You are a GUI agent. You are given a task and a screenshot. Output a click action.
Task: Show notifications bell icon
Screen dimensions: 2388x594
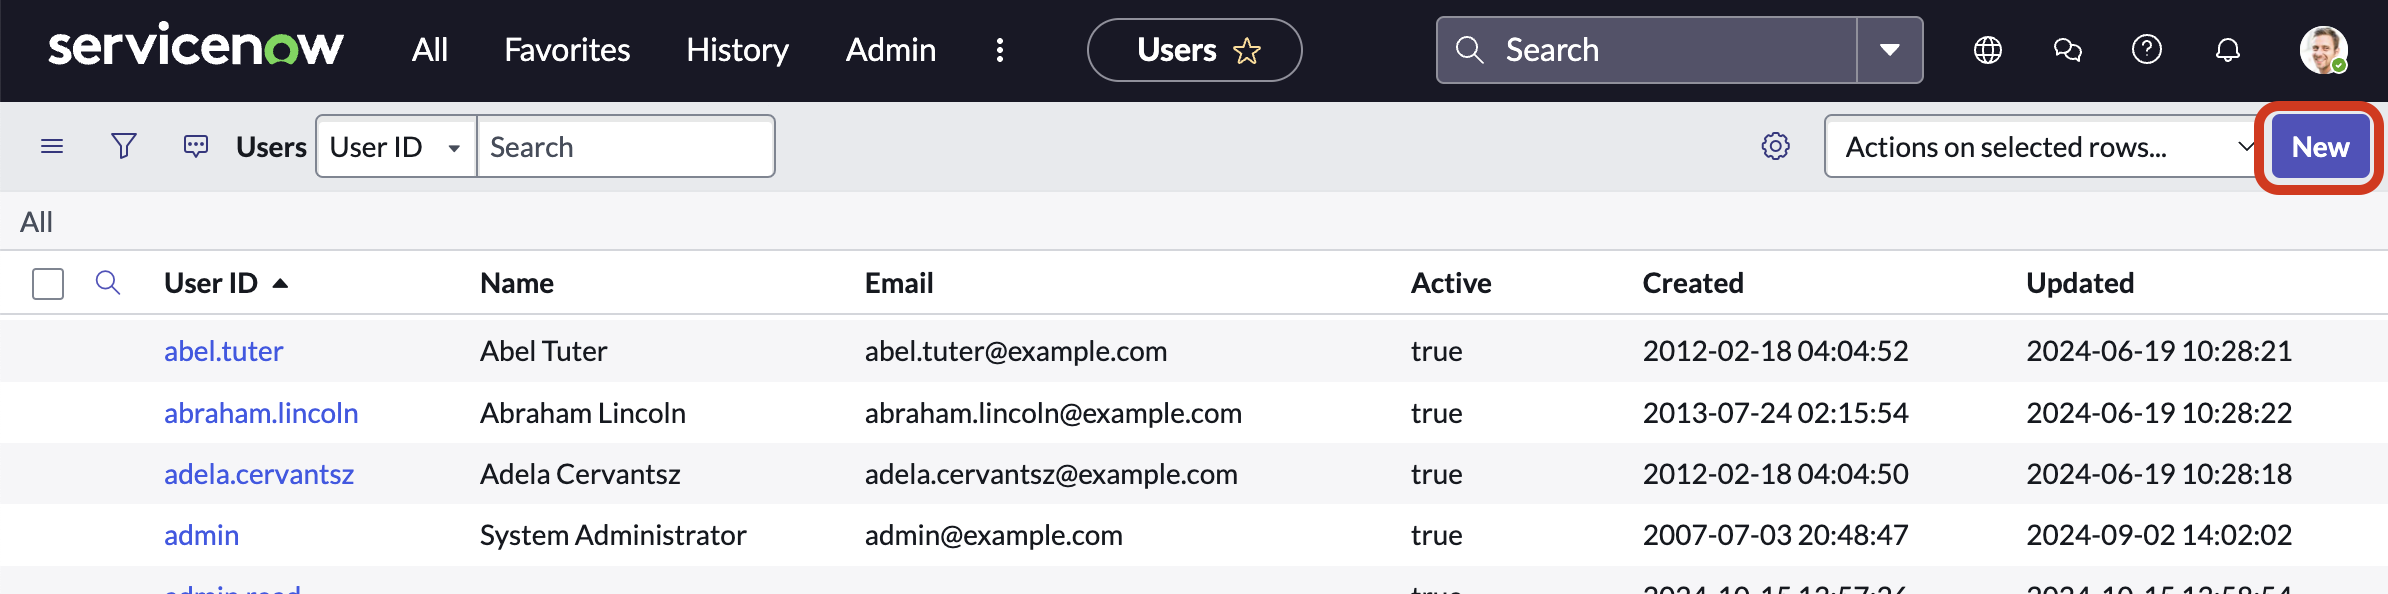(x=2228, y=50)
